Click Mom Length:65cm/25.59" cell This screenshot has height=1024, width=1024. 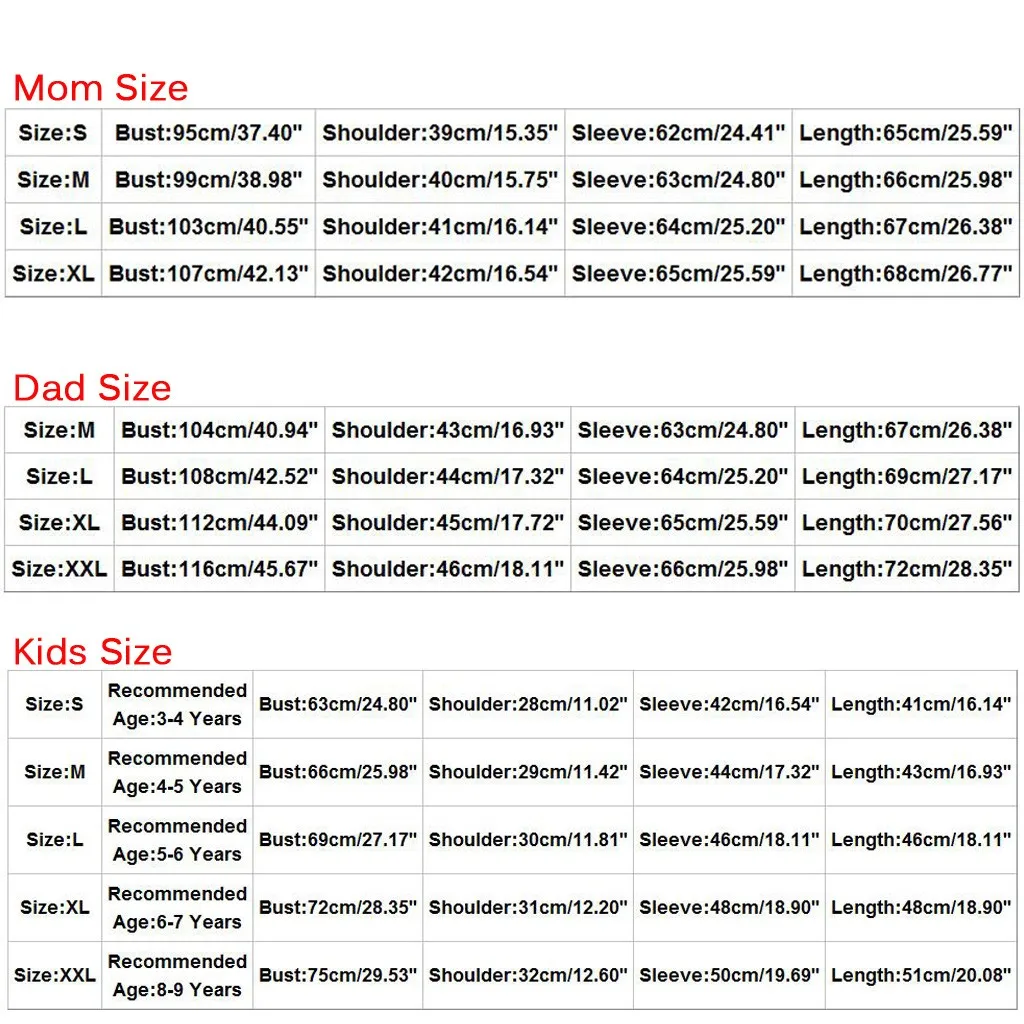[x=906, y=133]
